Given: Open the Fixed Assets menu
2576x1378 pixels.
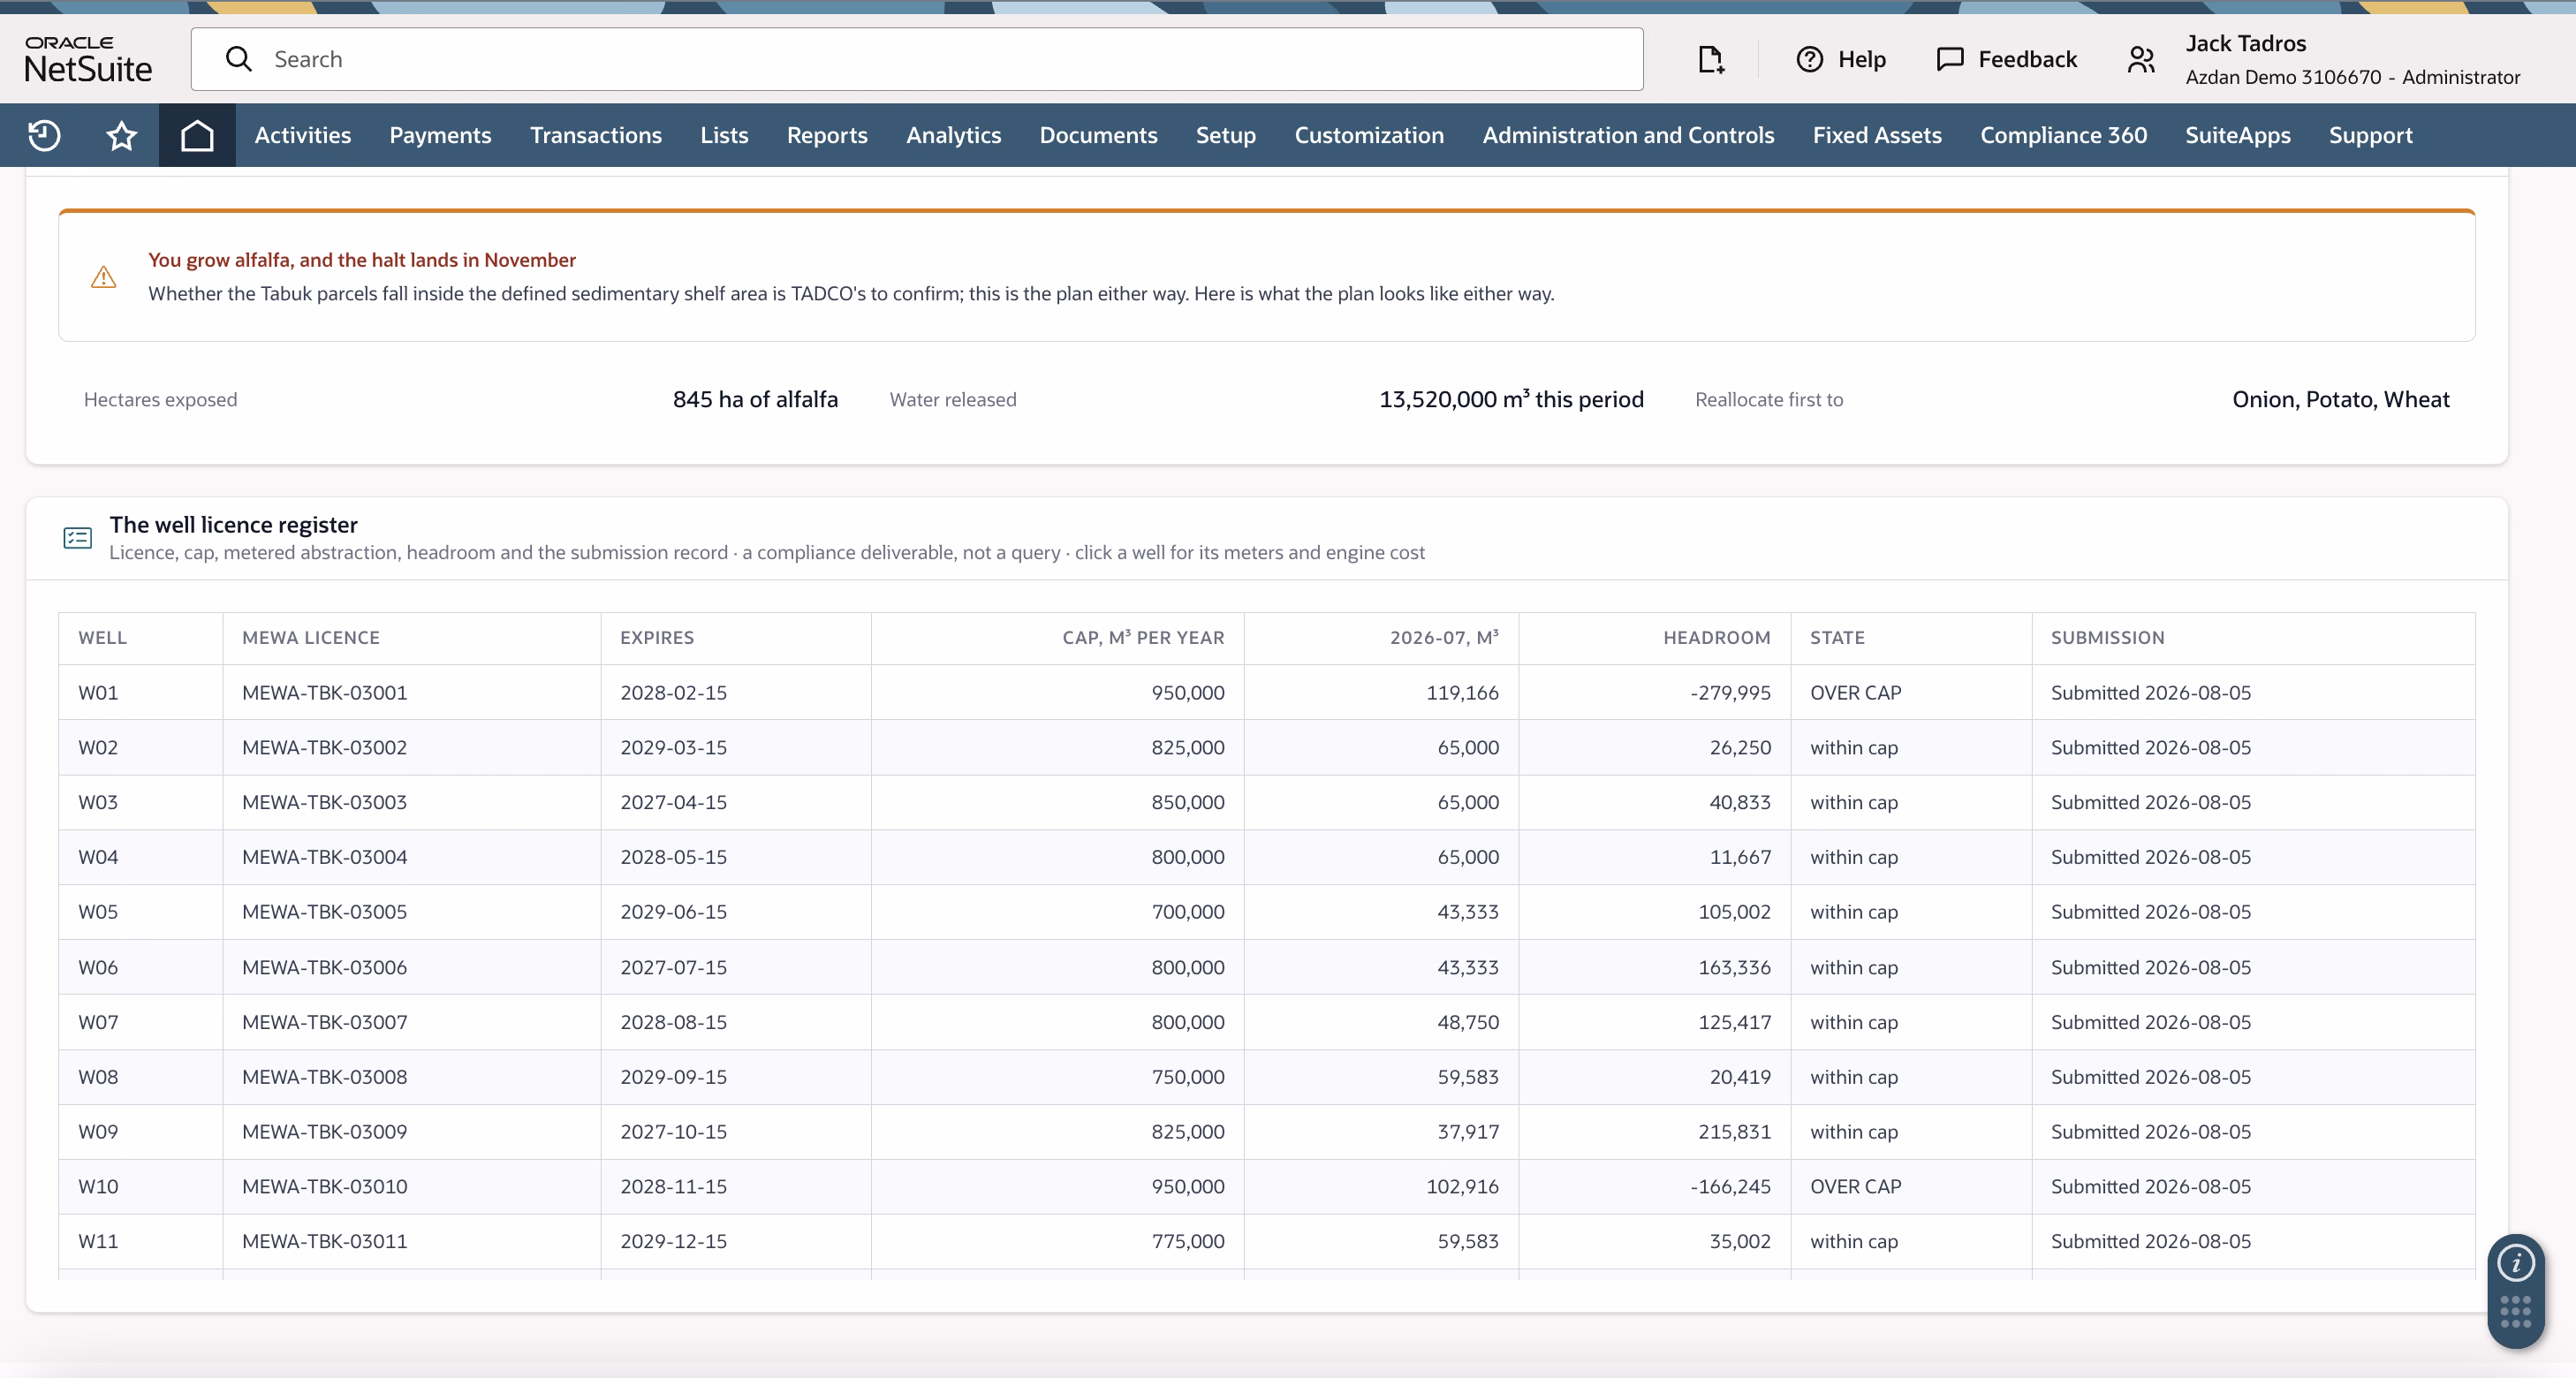Looking at the screenshot, I should pyautogui.click(x=1877, y=135).
